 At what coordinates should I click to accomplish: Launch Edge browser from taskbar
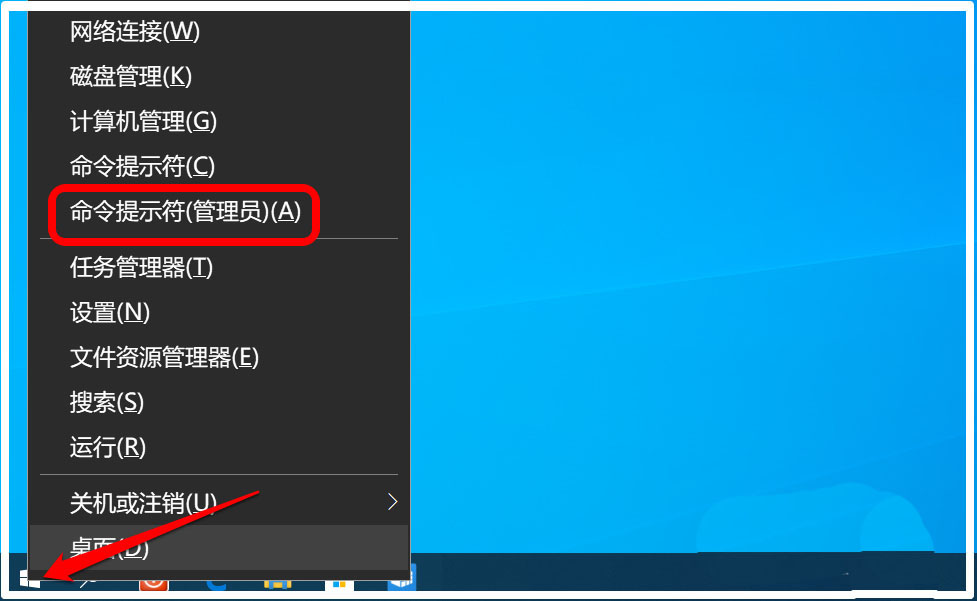click(x=216, y=584)
